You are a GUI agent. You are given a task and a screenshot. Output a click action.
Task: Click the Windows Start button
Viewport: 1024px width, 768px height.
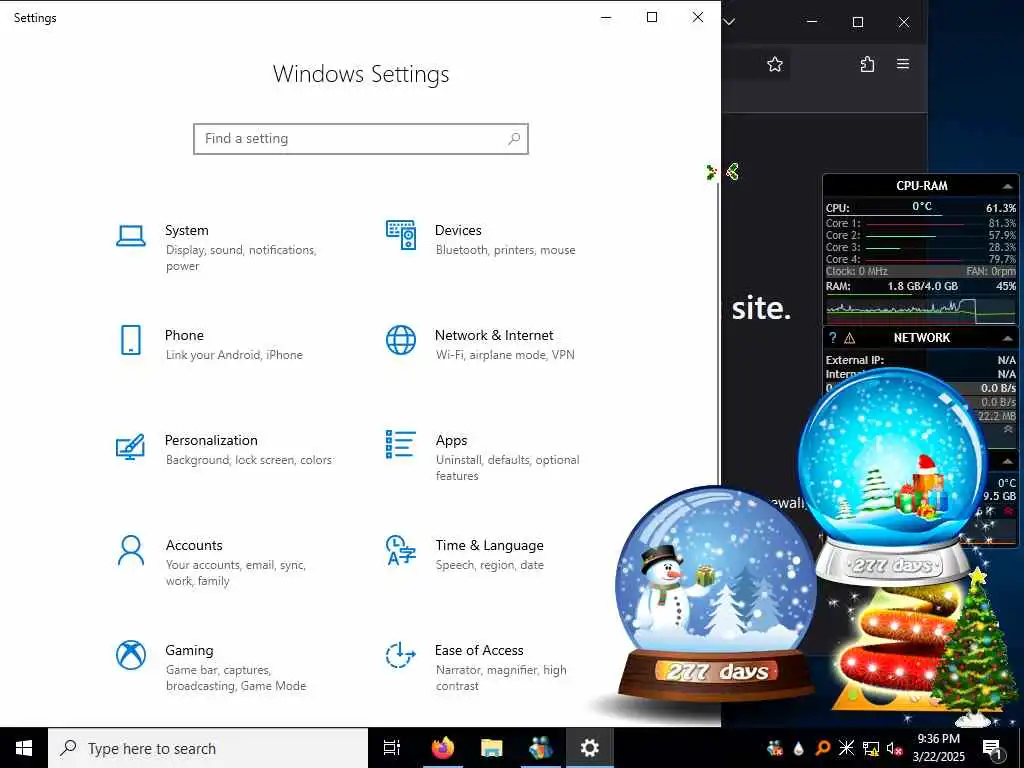(24, 748)
